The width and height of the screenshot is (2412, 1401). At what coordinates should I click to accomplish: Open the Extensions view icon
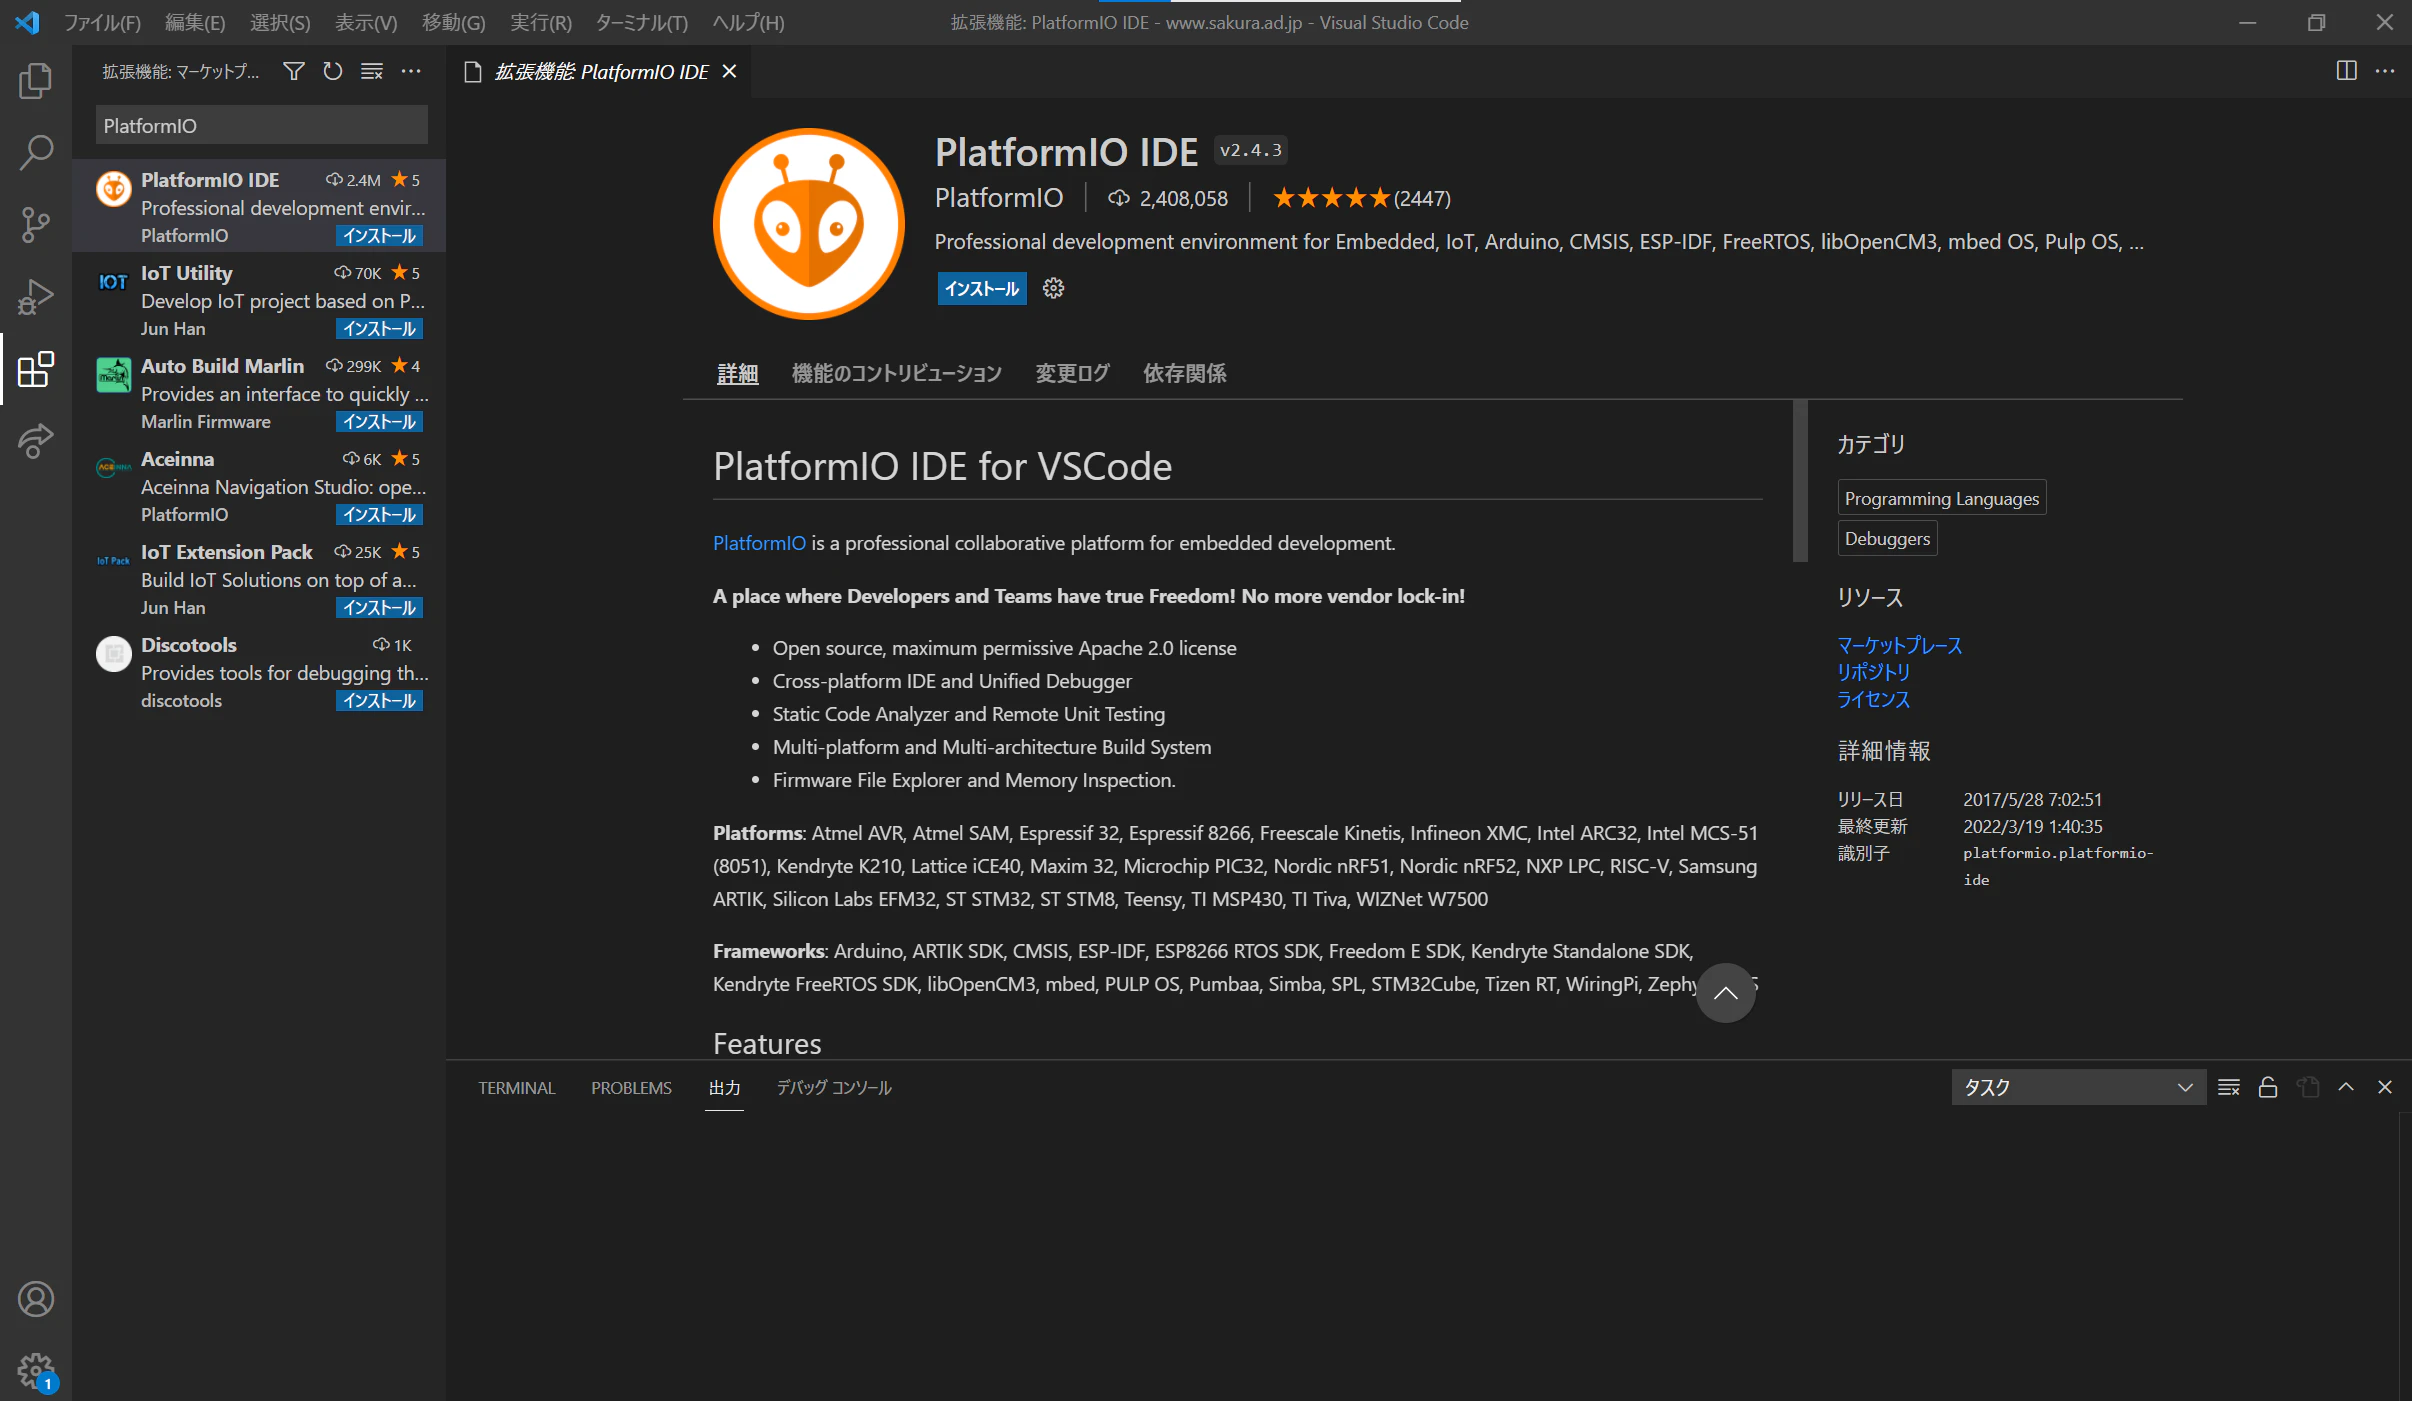(x=36, y=369)
